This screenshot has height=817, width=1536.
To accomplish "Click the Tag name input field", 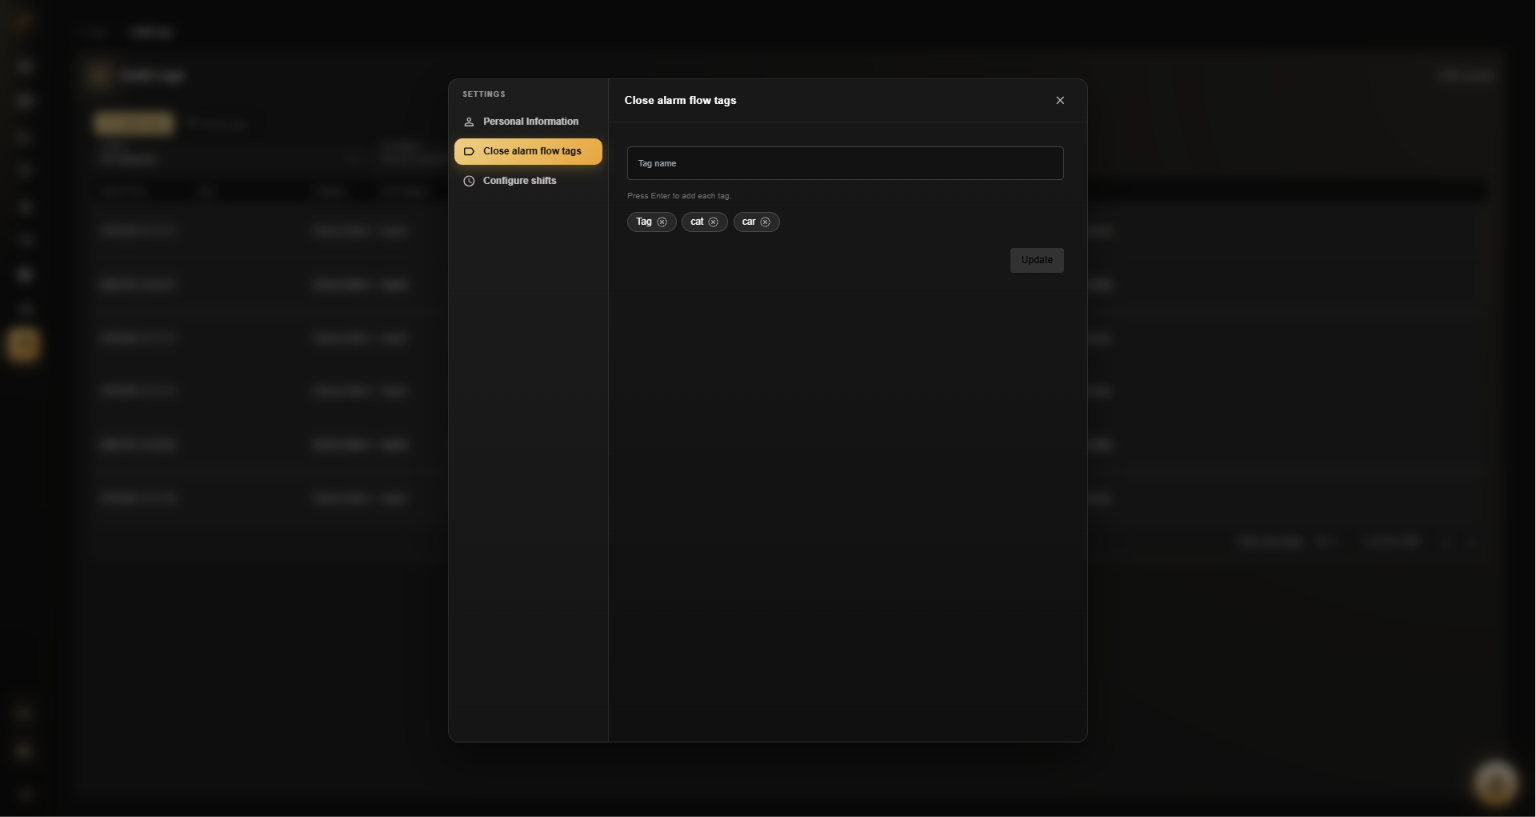I will pos(845,163).
